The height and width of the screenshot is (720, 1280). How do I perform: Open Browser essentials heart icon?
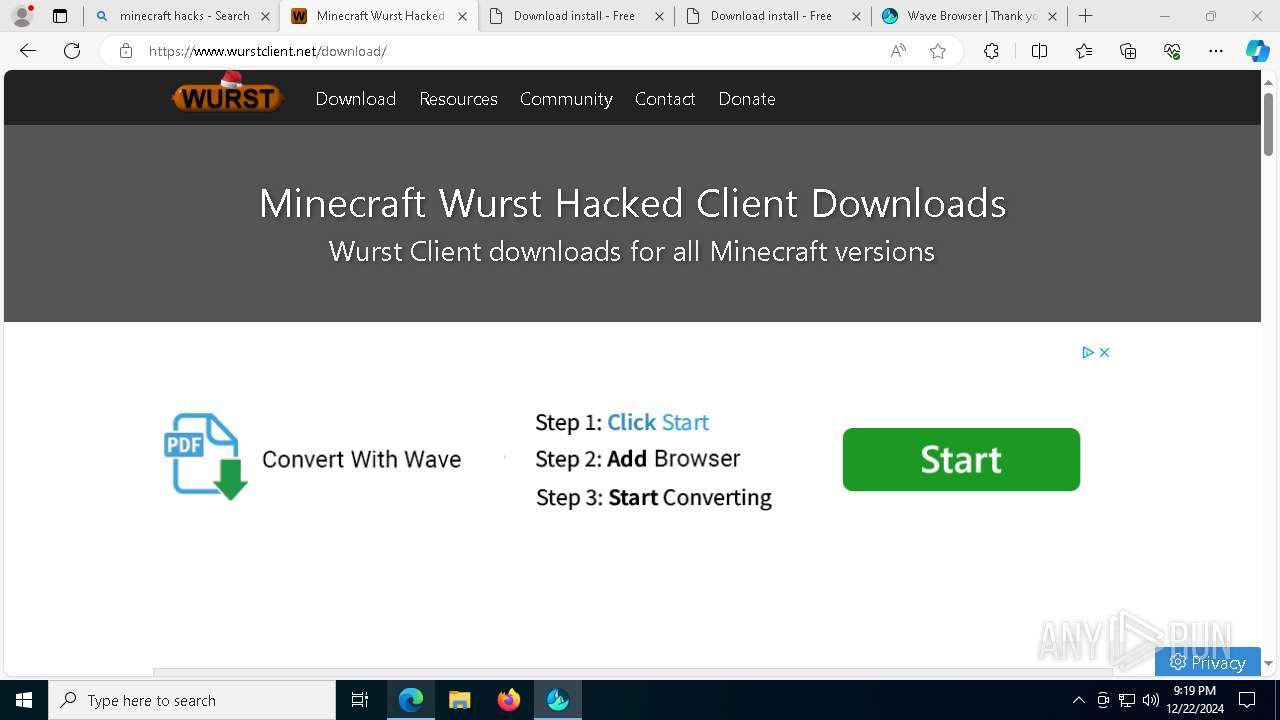point(1172,51)
